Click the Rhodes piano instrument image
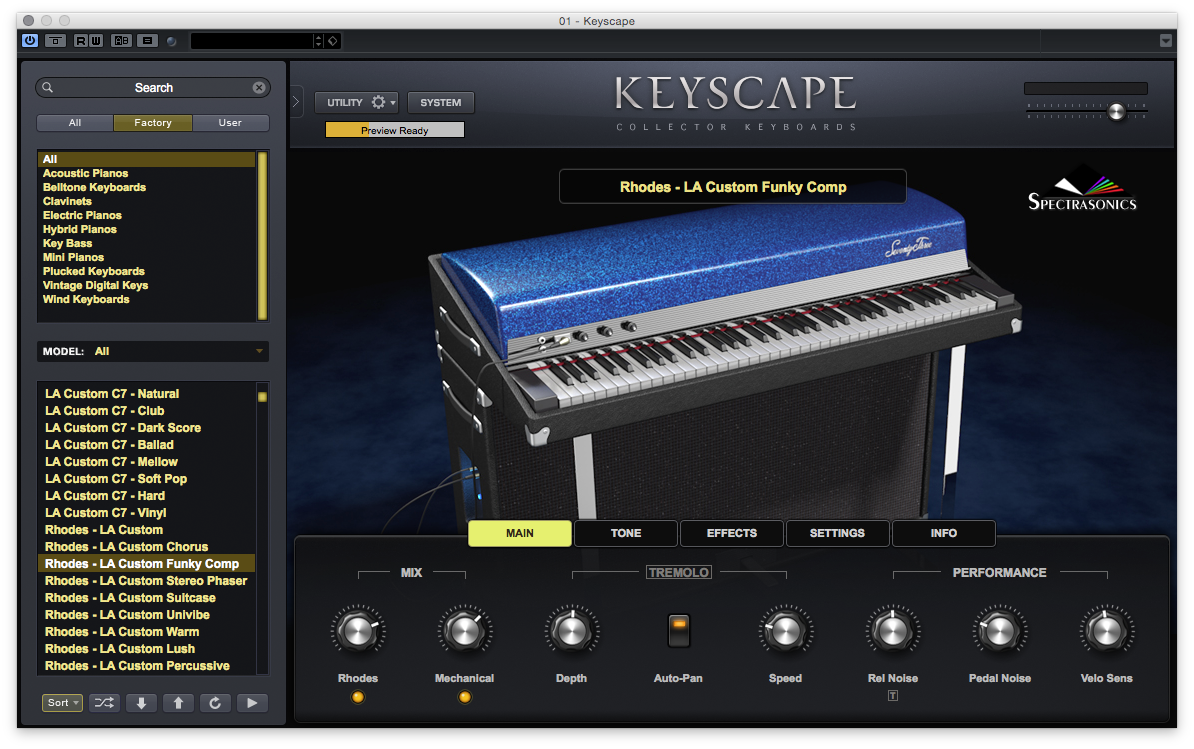 pyautogui.click(x=723, y=350)
